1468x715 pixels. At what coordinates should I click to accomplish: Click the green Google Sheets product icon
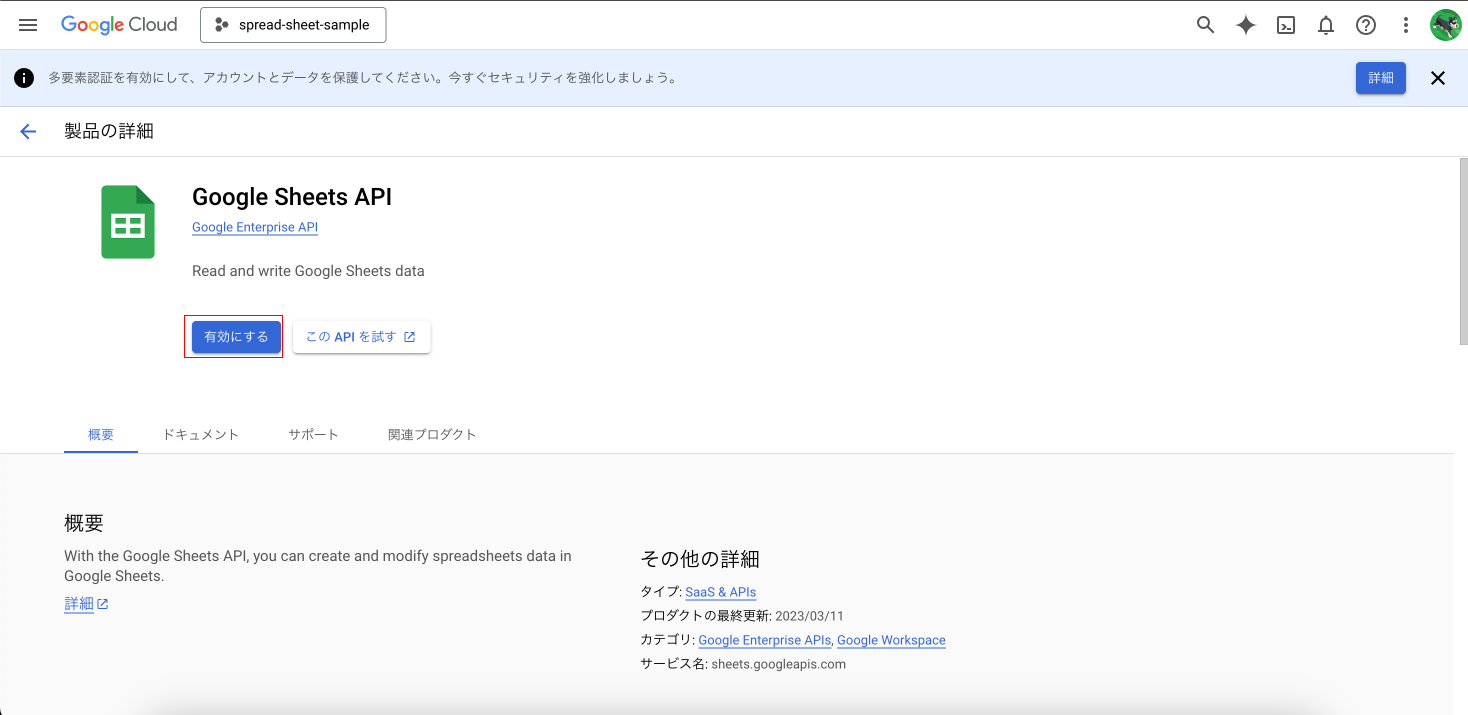[x=128, y=222]
